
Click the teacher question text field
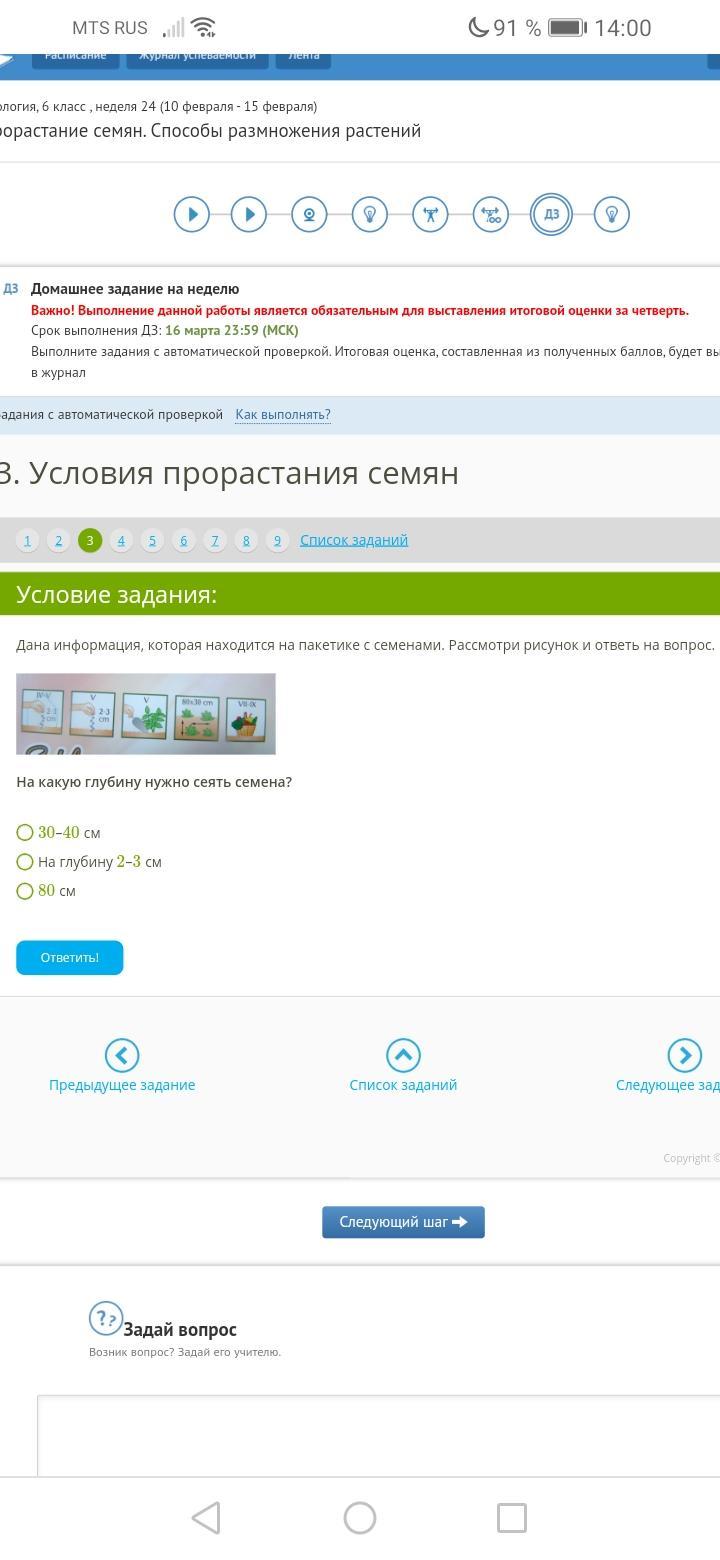pyautogui.click(x=379, y=1435)
